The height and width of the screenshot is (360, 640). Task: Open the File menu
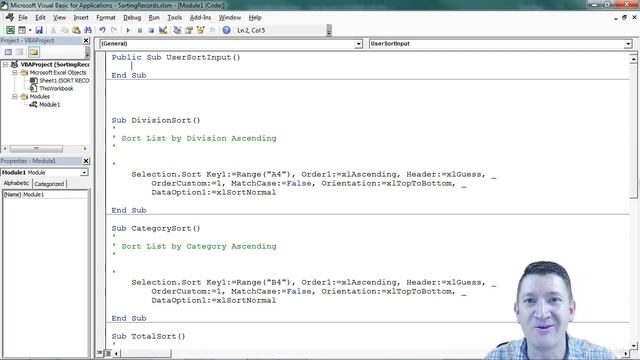[x=23, y=18]
